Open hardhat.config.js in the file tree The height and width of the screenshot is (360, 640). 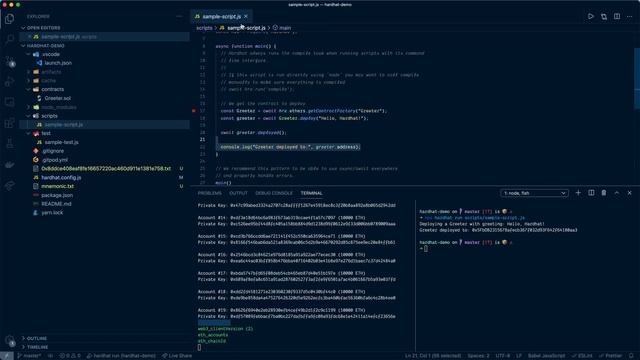61,178
